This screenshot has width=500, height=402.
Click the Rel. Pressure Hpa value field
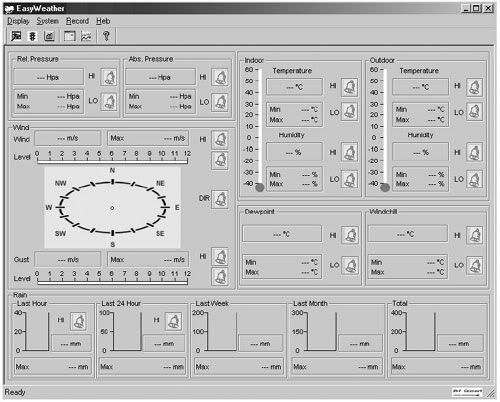48,77
